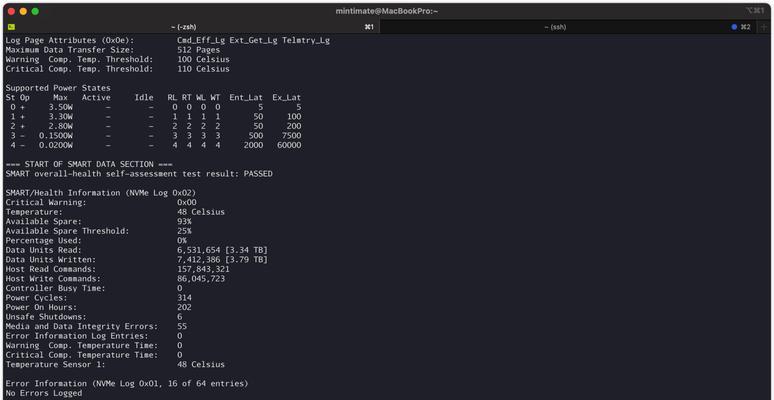Screen dimensions: 774x400
Task: Close the terminal window with red button
Action: tap(11, 11)
